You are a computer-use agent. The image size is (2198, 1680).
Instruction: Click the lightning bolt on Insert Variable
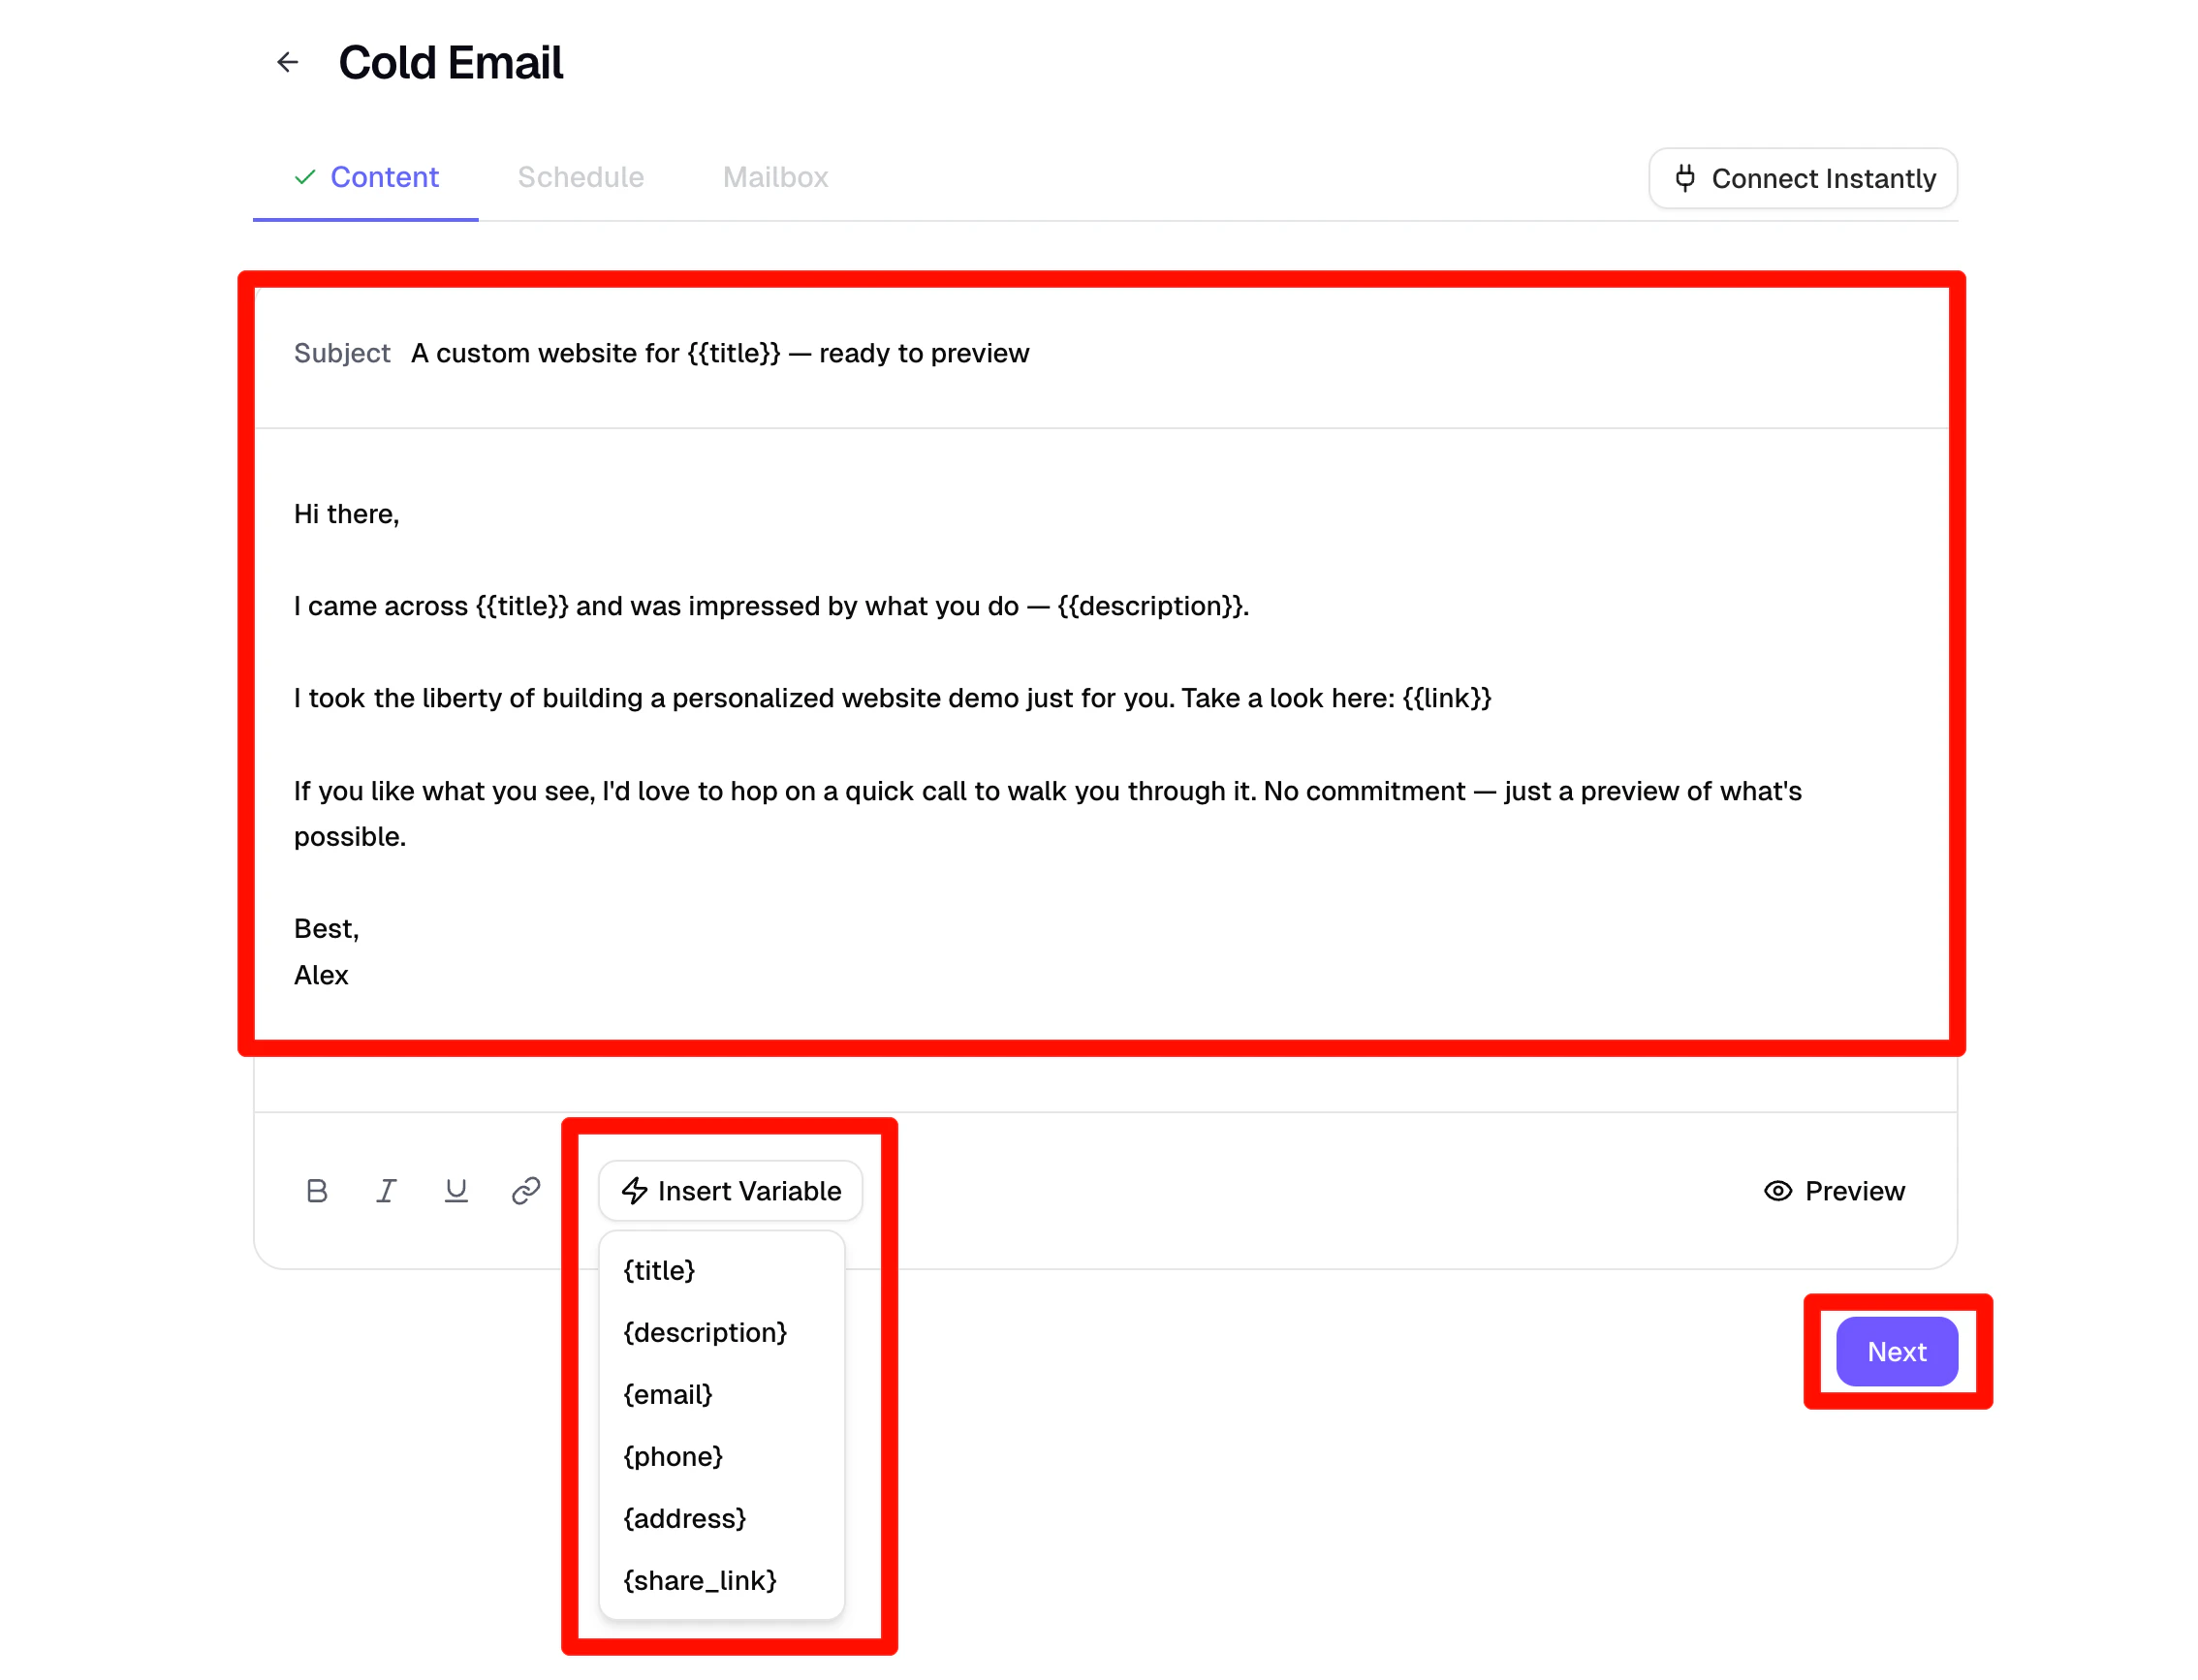(635, 1190)
